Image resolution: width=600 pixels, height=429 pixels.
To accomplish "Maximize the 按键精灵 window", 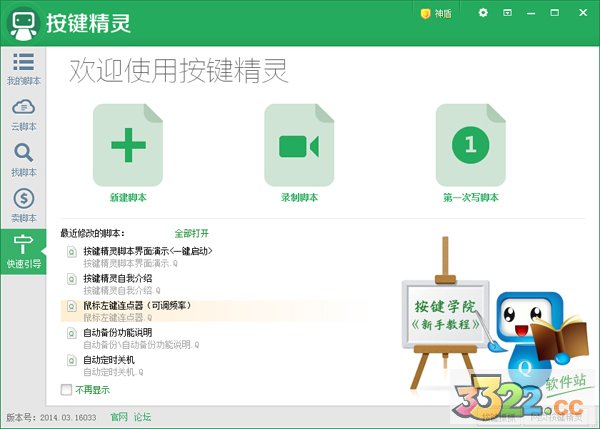I will pyautogui.click(x=554, y=13).
